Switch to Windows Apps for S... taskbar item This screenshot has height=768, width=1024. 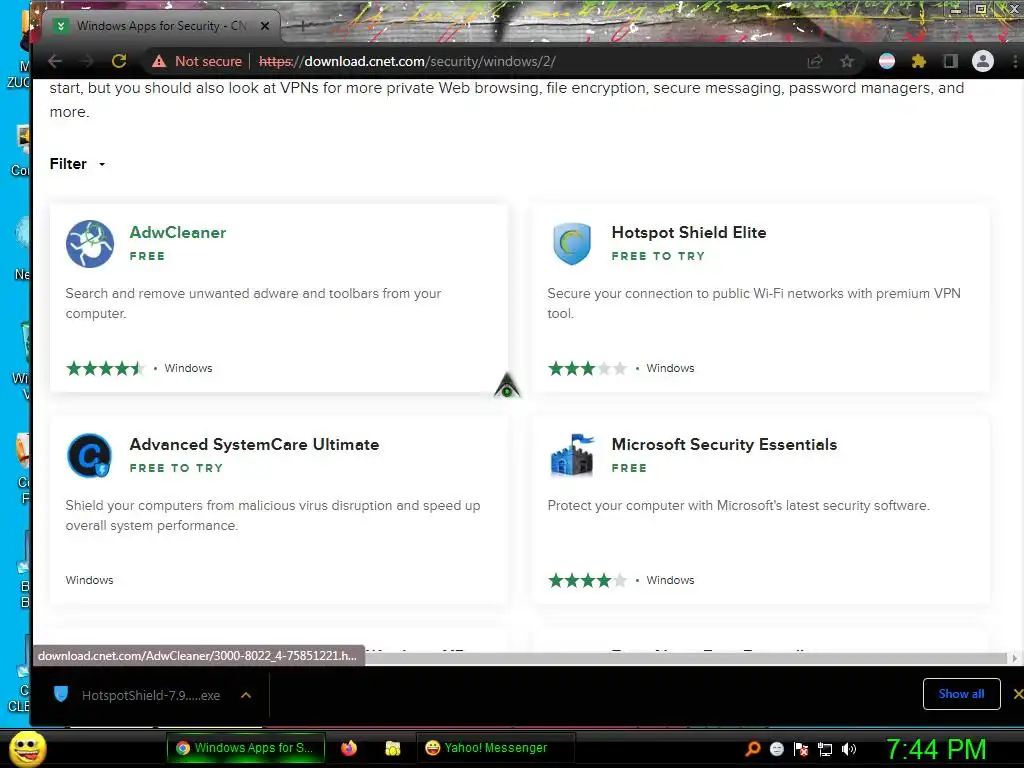(246, 748)
